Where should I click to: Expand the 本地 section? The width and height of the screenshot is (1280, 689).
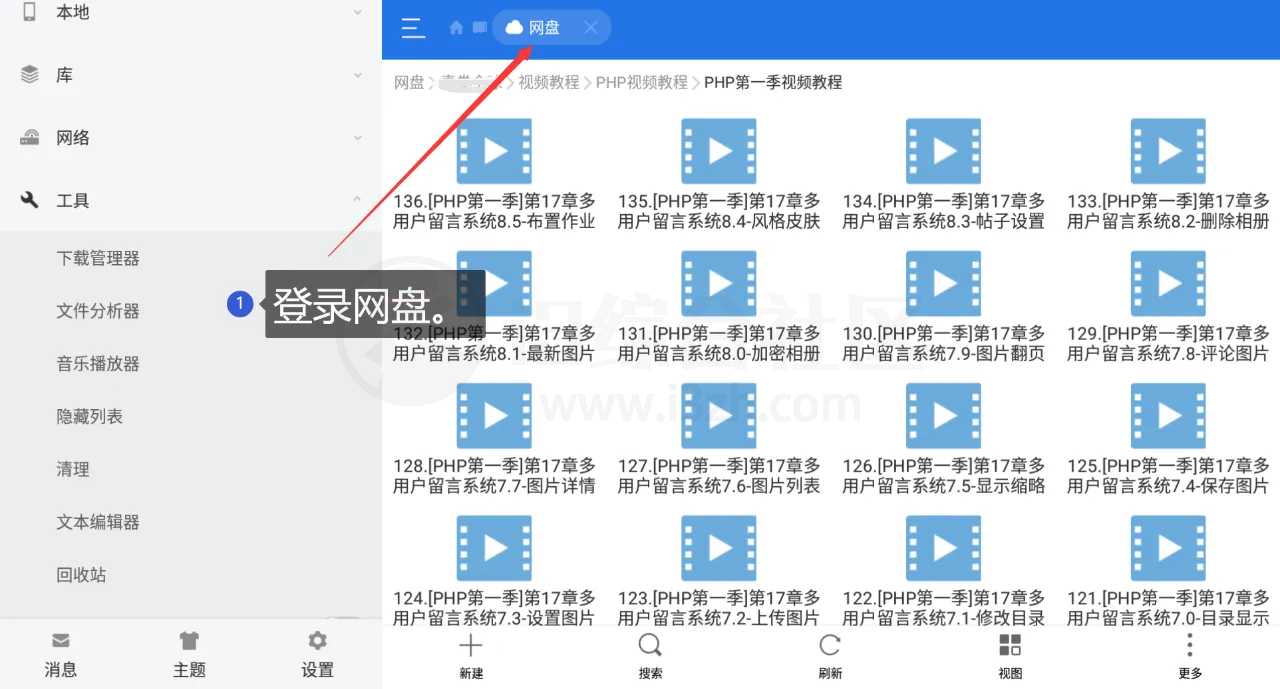(358, 12)
